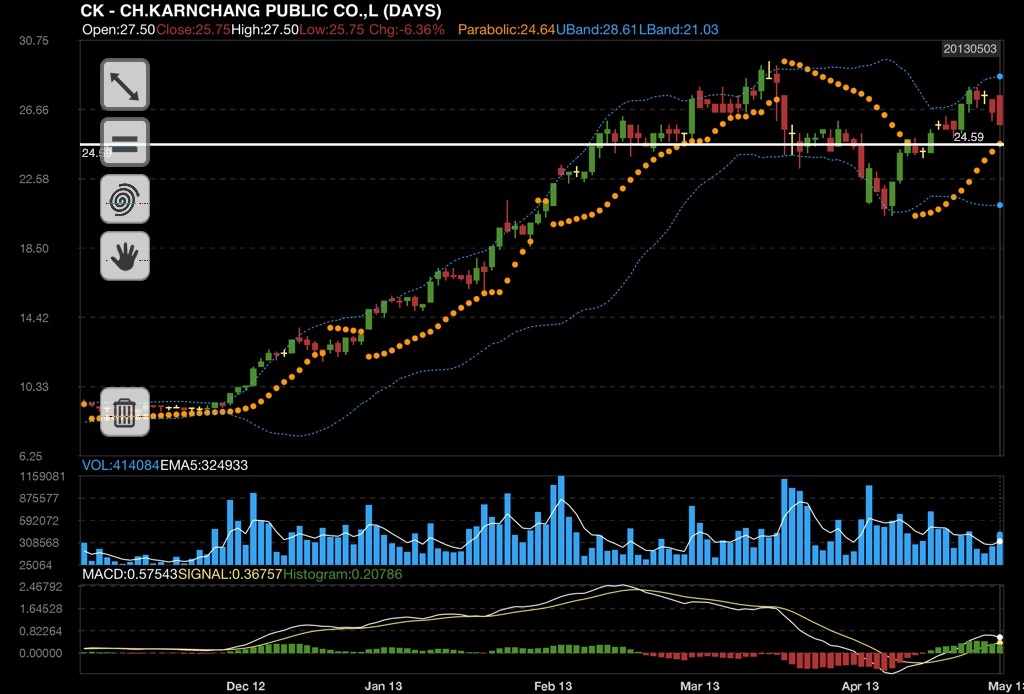Click the EMA5:324933 readout
This screenshot has height=694, width=1024.
204,465
